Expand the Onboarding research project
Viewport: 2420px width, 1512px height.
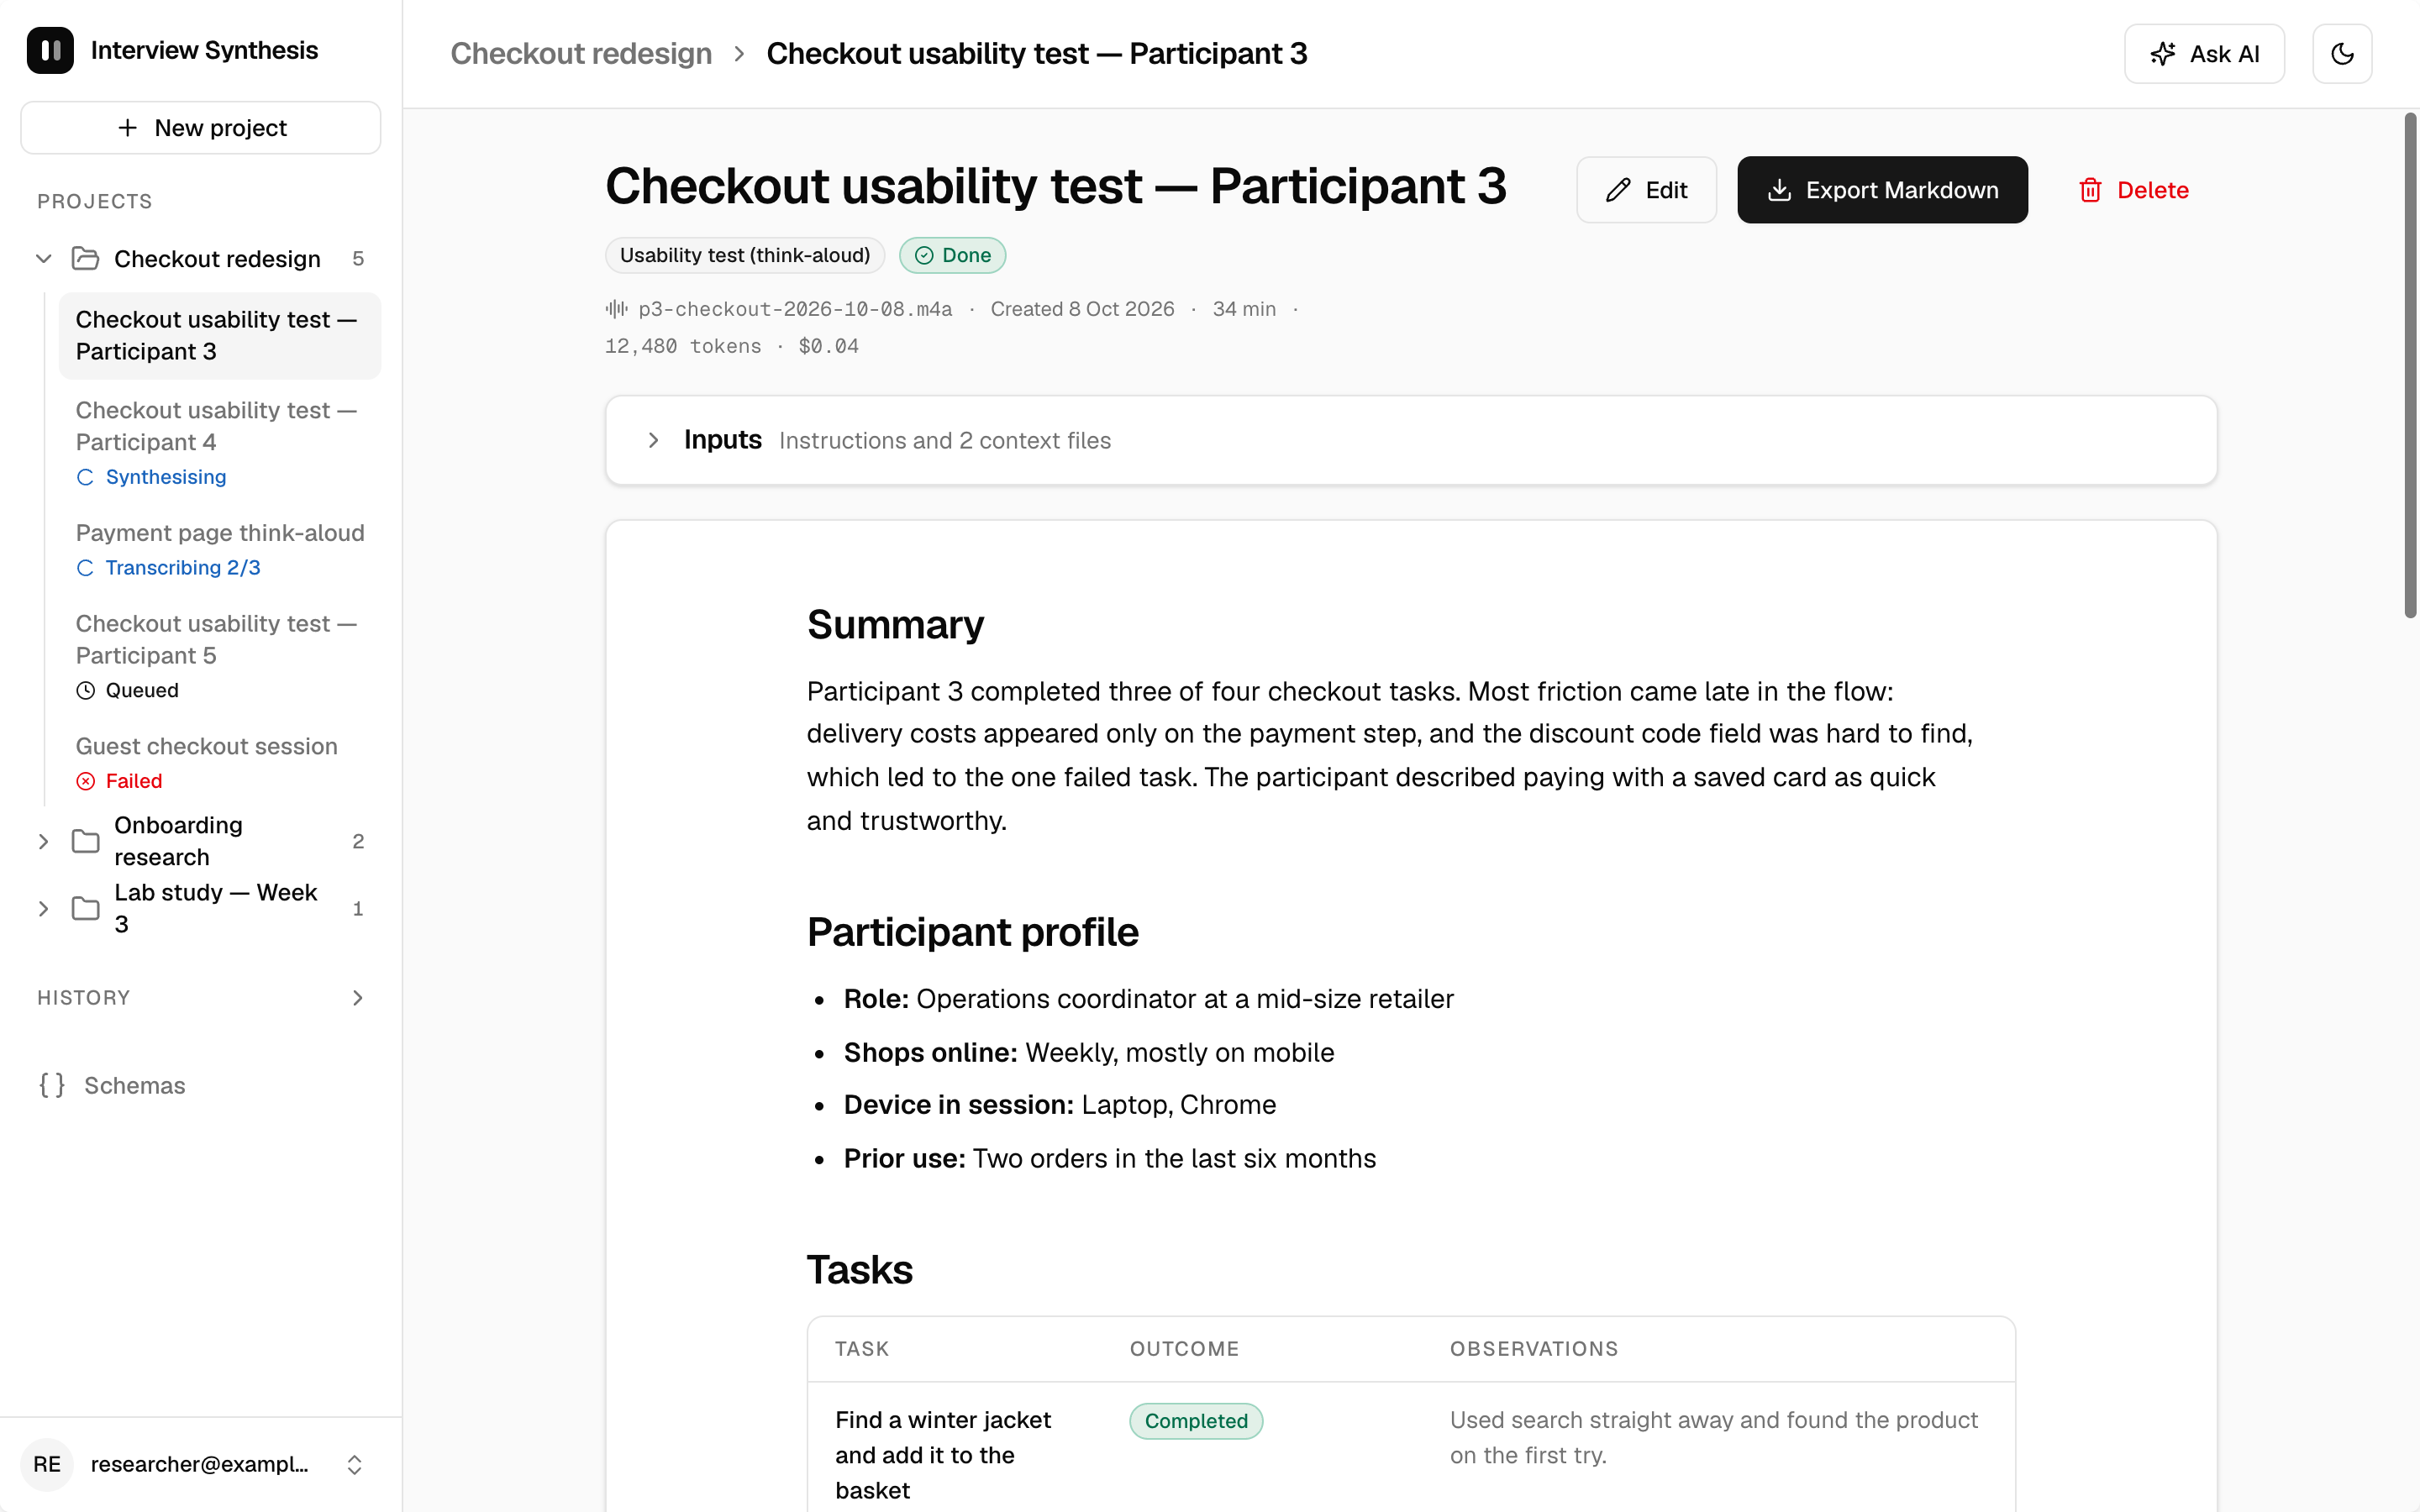pos(43,841)
